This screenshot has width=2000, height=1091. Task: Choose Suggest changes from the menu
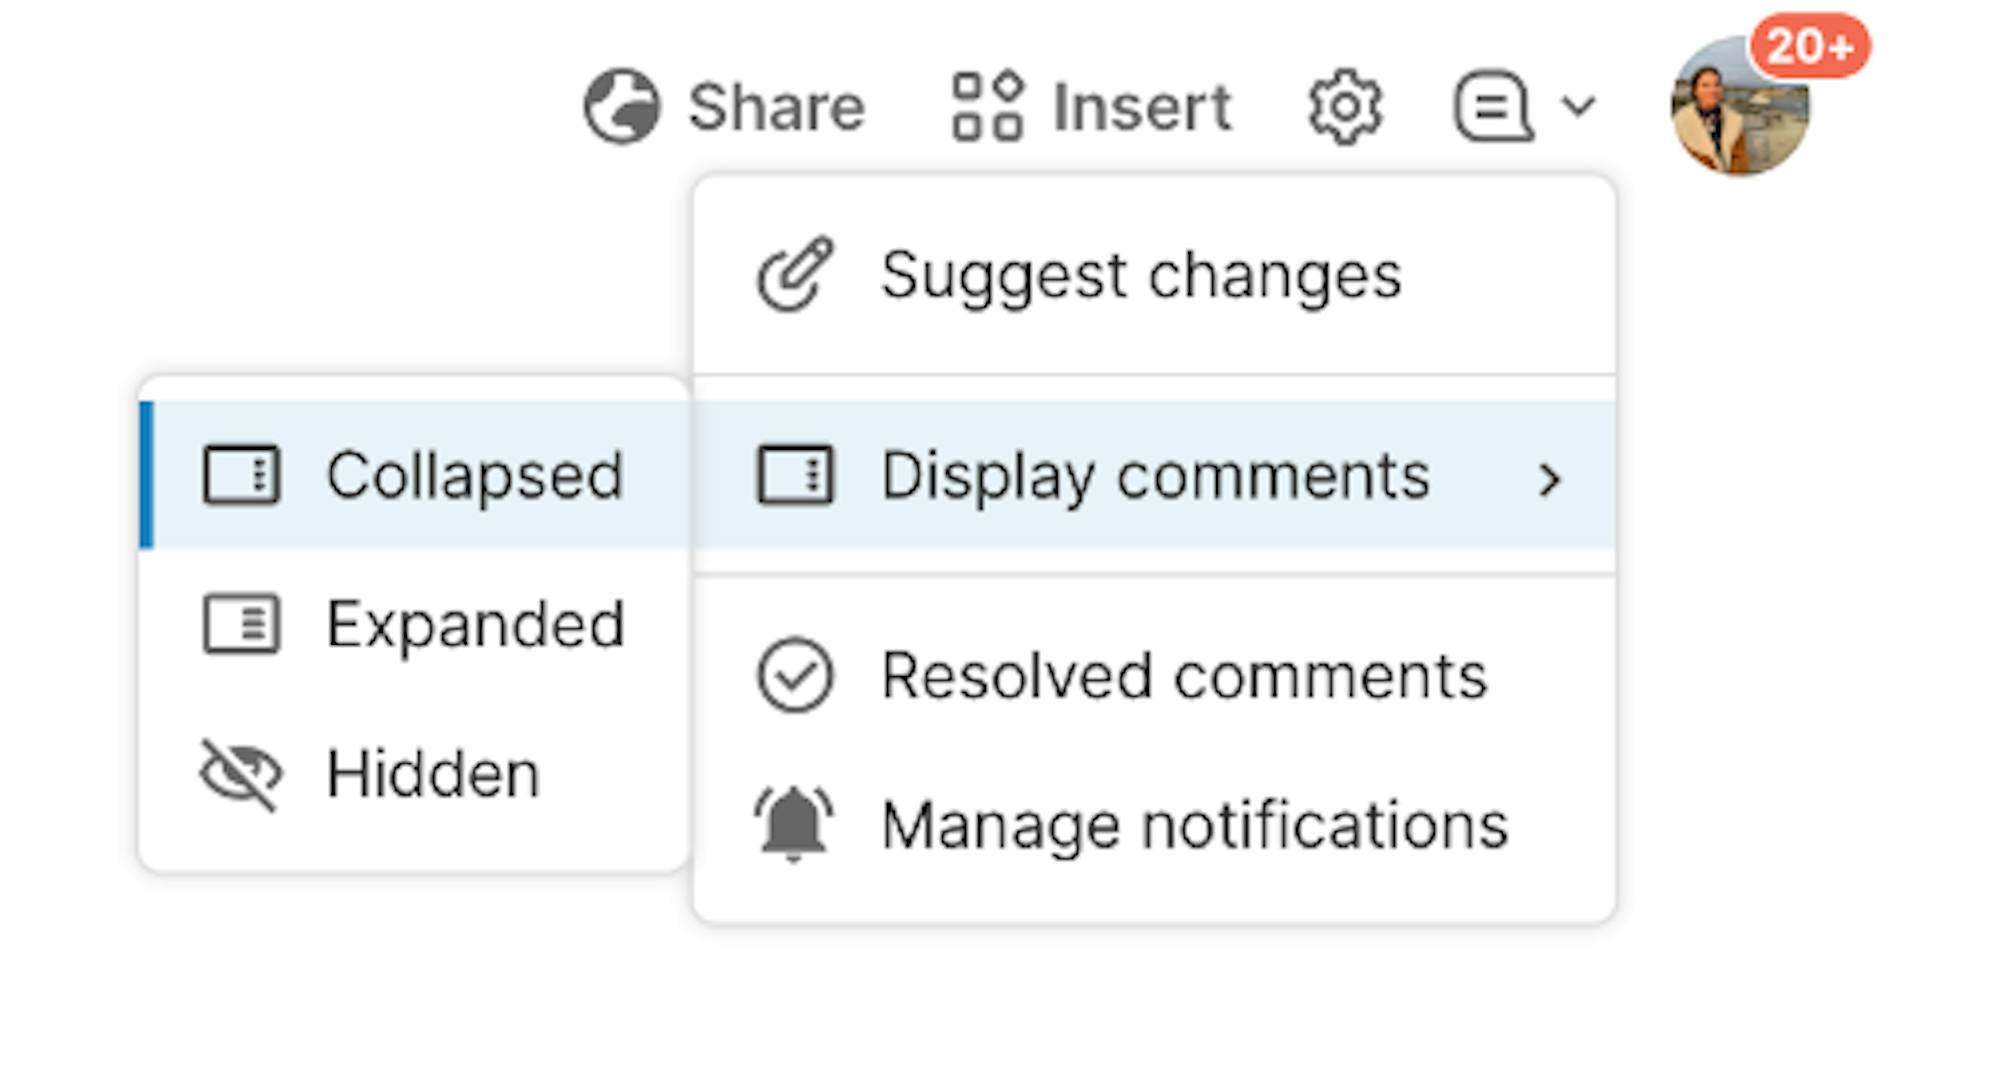coord(1140,275)
